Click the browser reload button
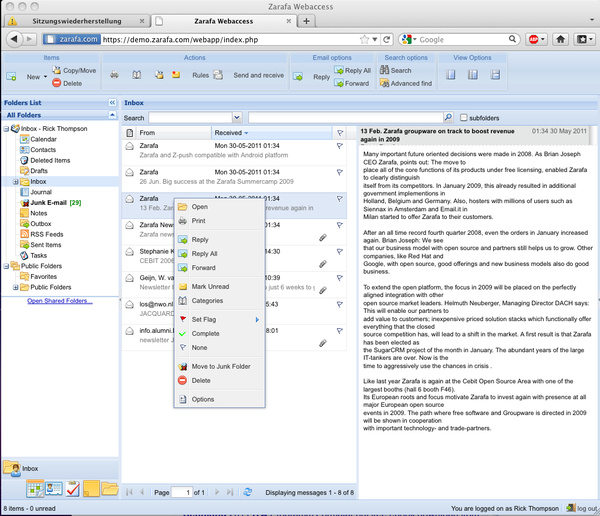The height and width of the screenshot is (516, 600). [387, 39]
